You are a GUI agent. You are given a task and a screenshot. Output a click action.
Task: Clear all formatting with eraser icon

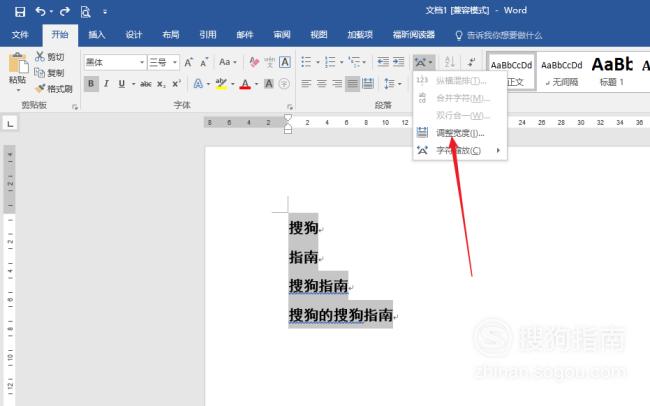tap(254, 62)
